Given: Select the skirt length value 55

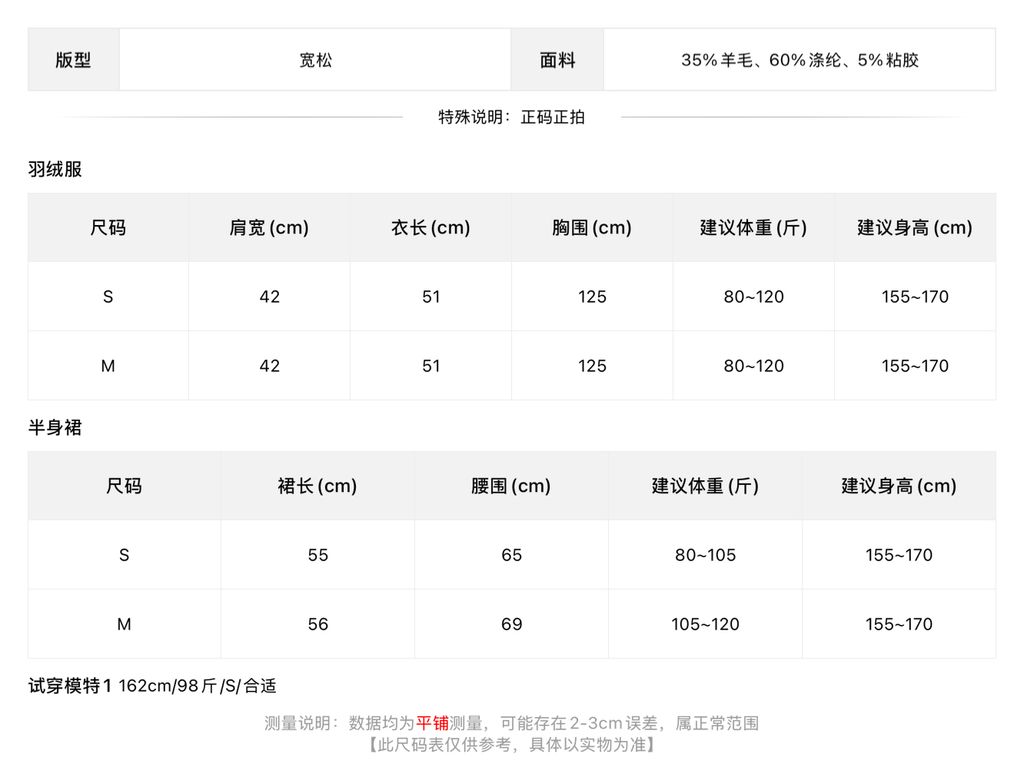Looking at the screenshot, I should [318, 555].
